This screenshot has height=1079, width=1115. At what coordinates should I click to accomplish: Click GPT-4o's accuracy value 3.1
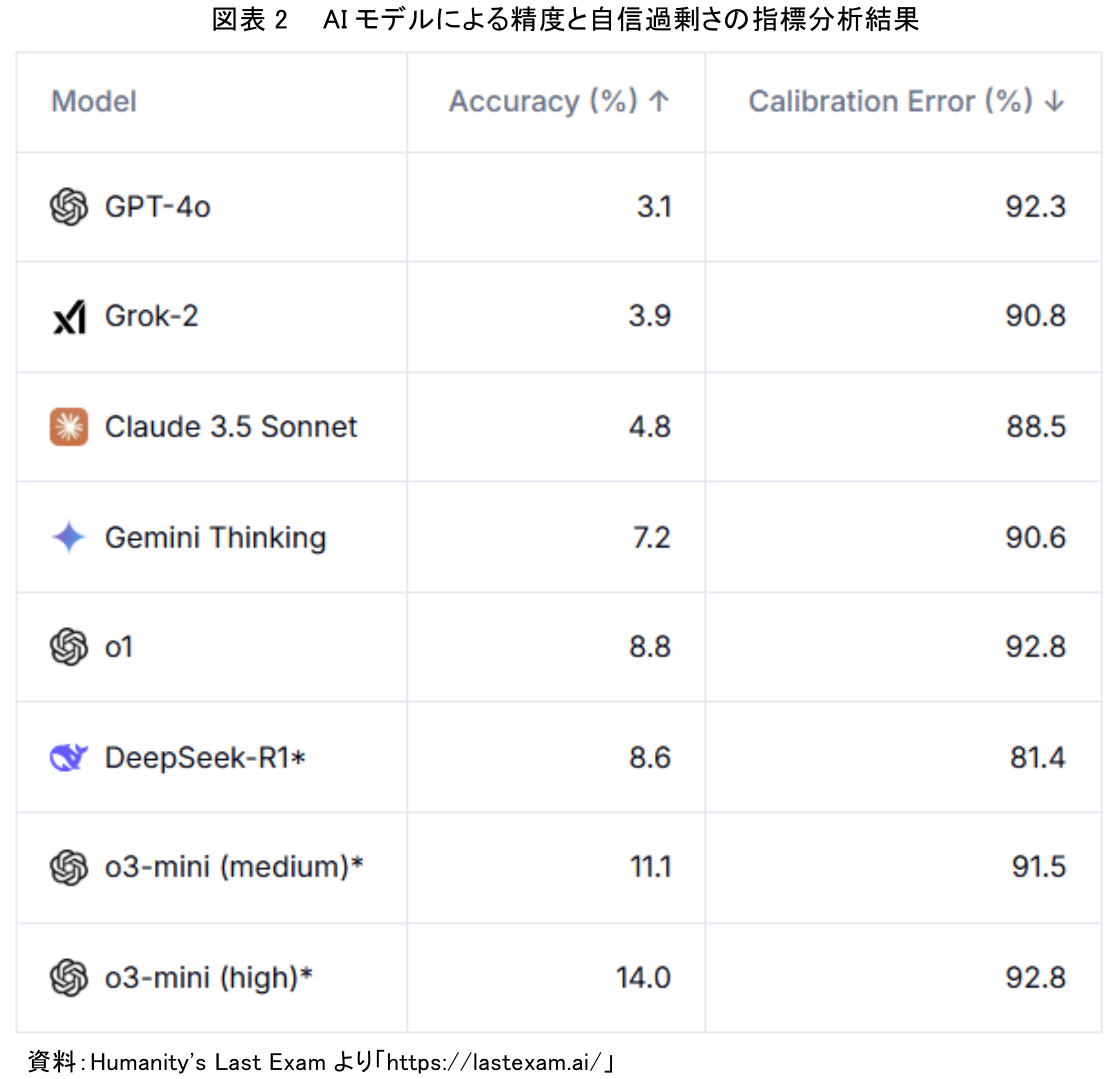coord(654,207)
